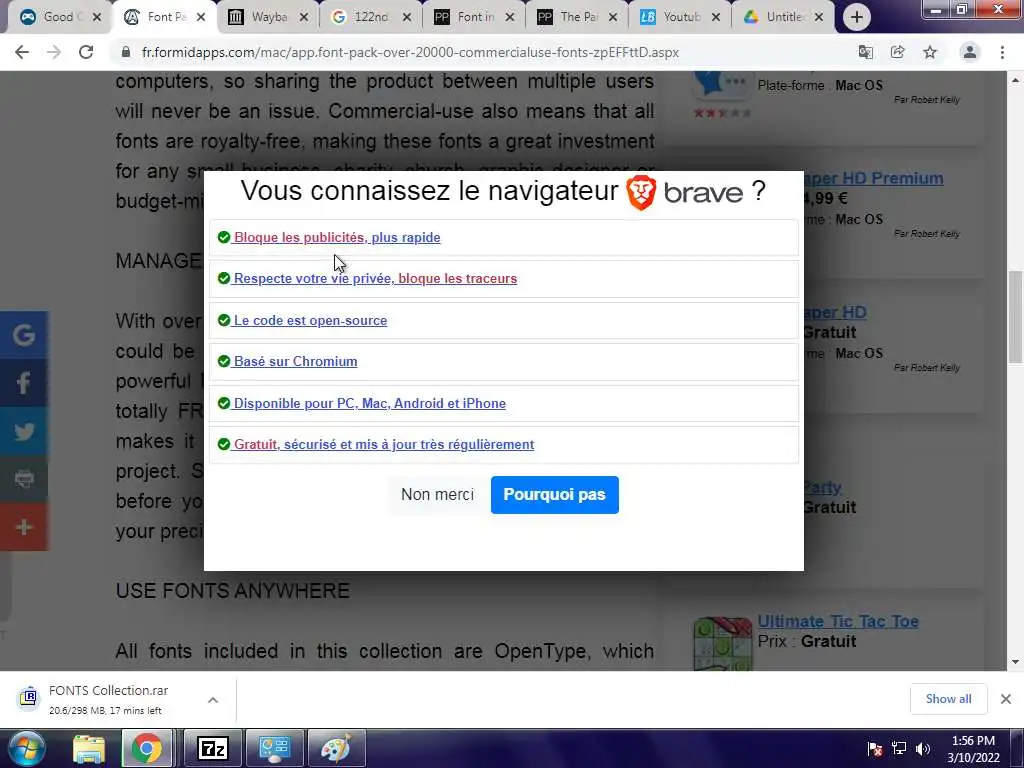Share via the Facebook sidebar button

pos(24,383)
